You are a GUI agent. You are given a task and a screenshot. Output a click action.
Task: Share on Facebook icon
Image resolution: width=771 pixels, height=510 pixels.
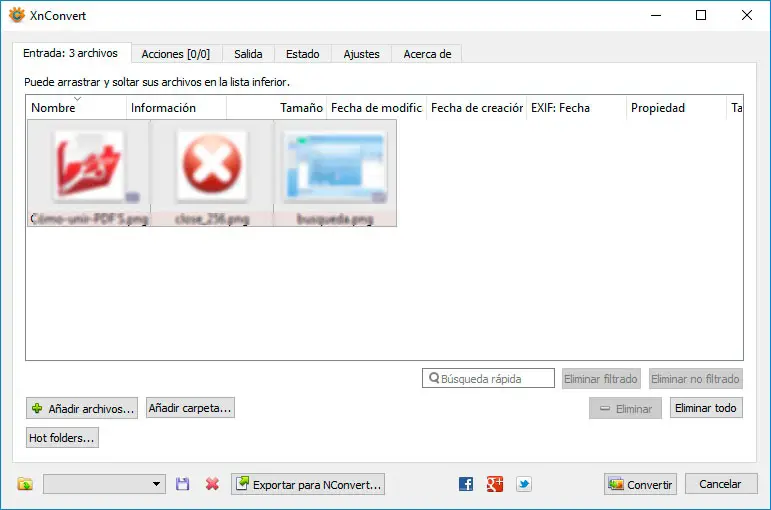pos(466,484)
